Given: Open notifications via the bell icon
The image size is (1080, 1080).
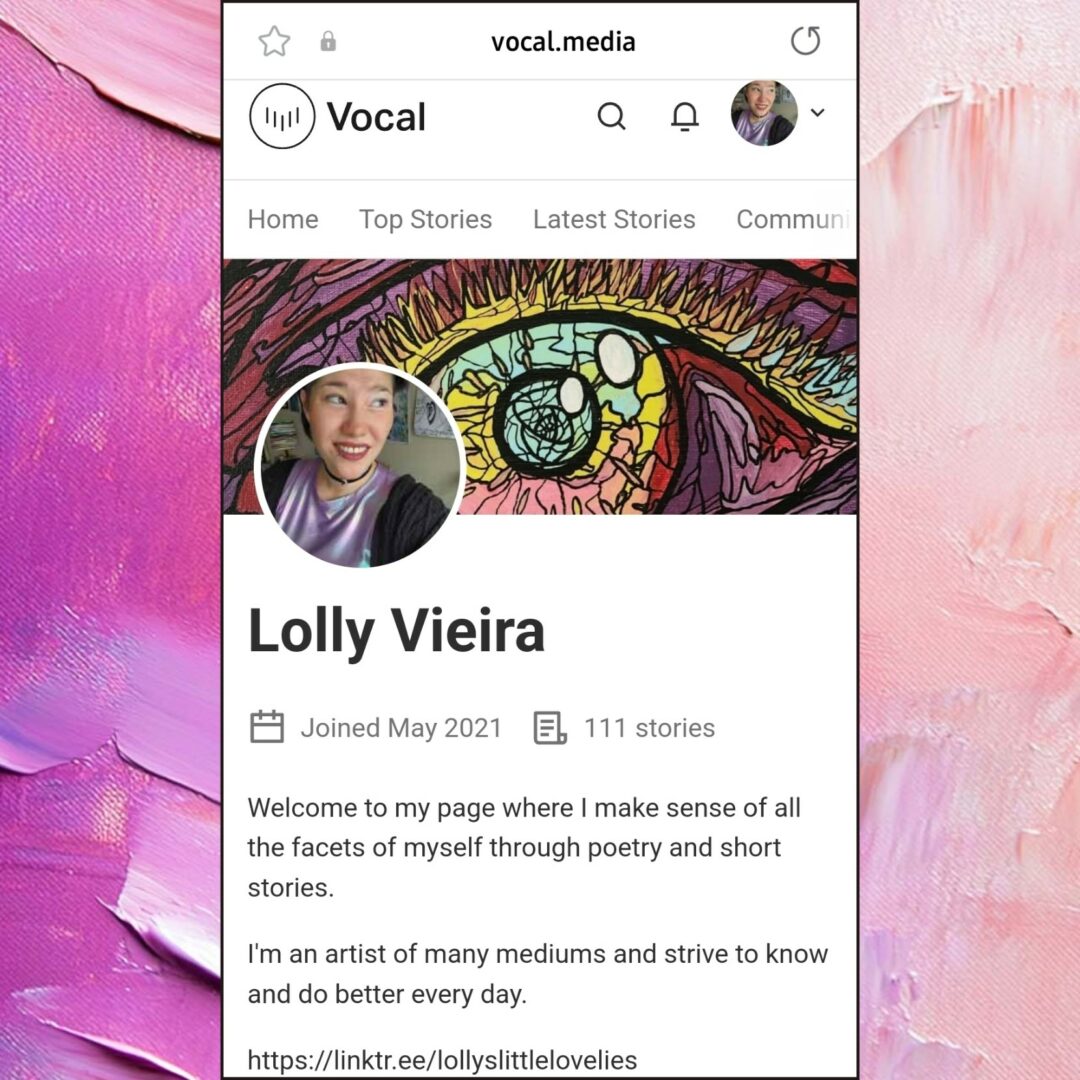Looking at the screenshot, I should [x=685, y=116].
